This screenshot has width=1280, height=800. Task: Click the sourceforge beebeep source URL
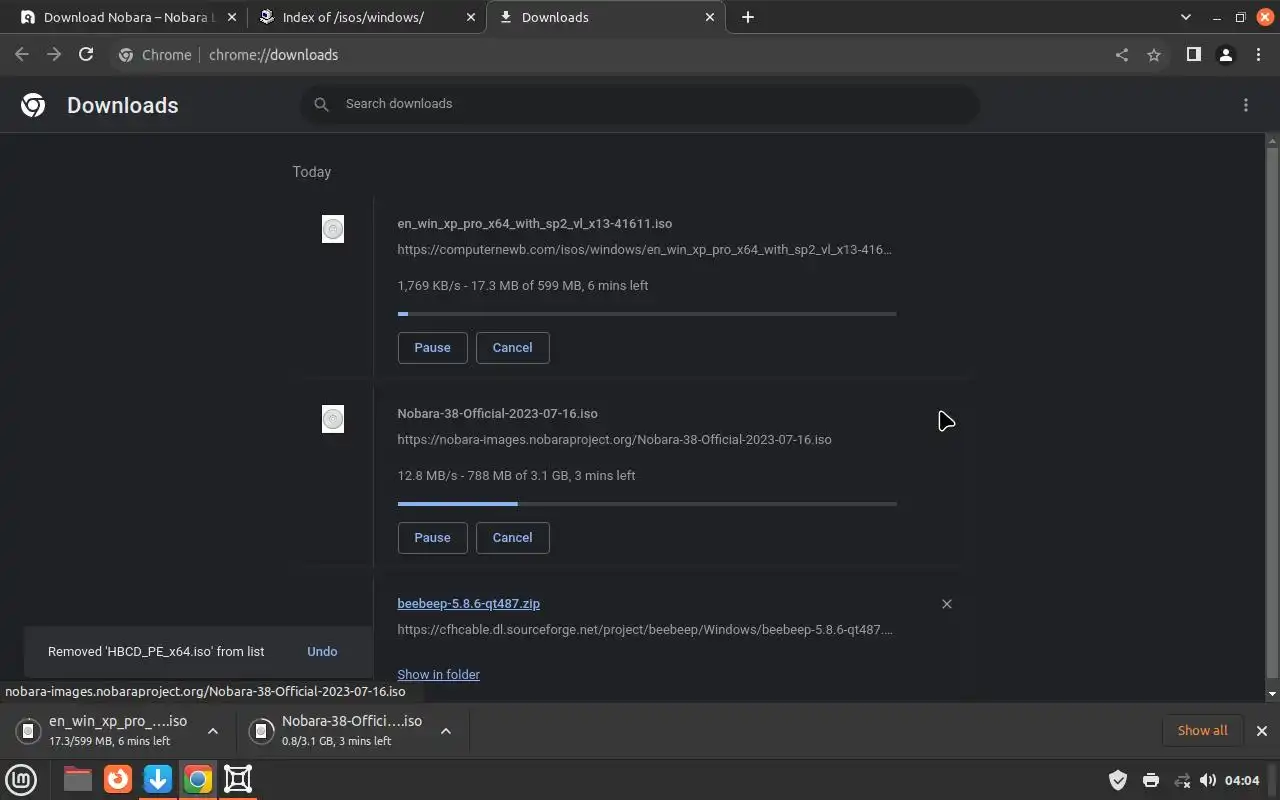pyautogui.click(x=645, y=630)
